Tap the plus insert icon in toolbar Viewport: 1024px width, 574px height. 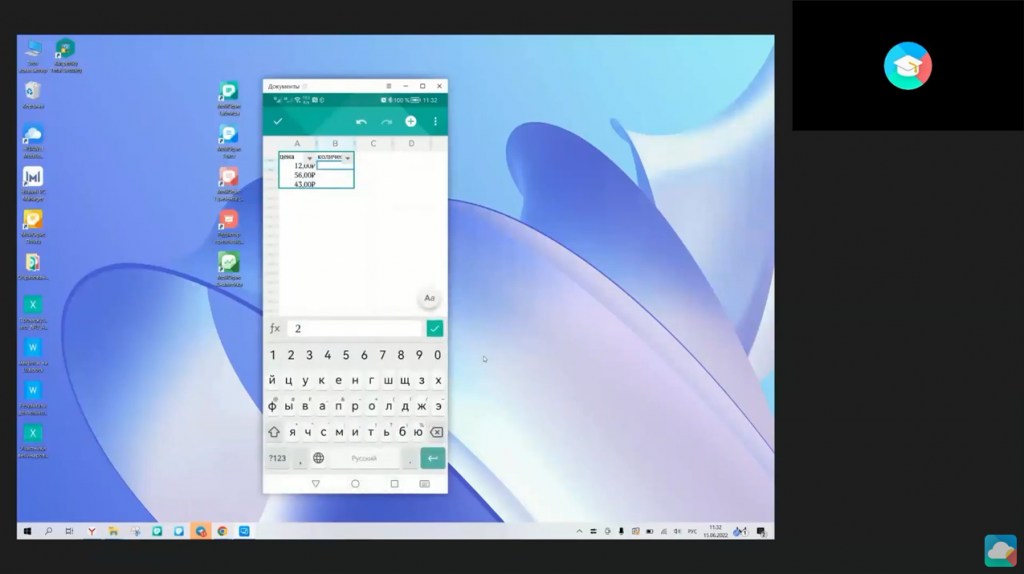click(411, 121)
